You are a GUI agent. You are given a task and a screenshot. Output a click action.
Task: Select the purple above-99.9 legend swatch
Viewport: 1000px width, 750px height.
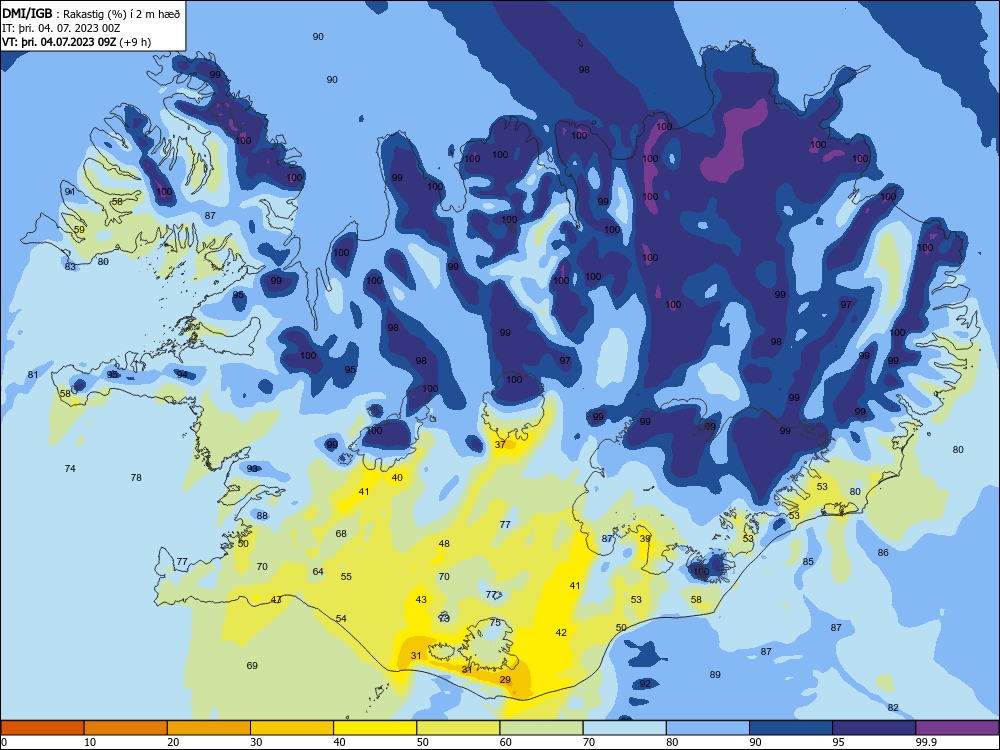click(x=957, y=728)
